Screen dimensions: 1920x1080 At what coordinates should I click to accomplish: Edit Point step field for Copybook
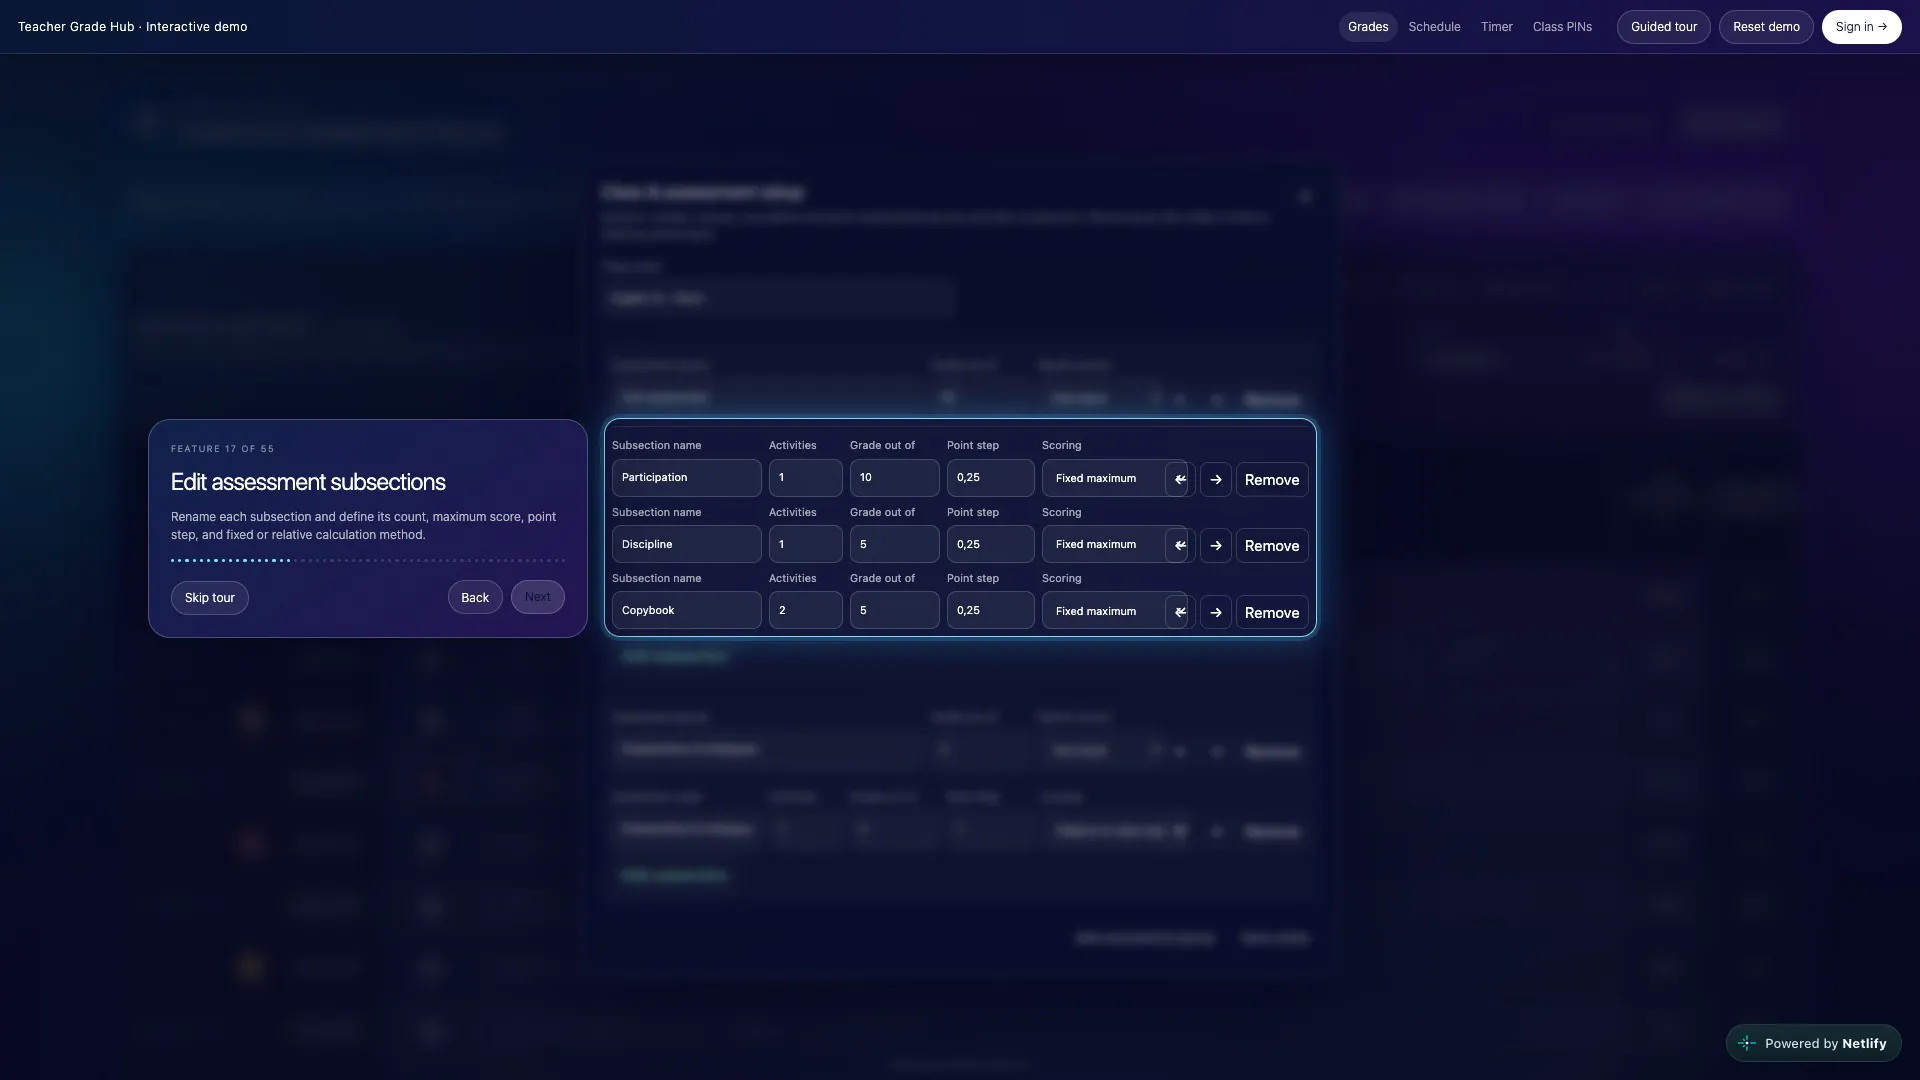tap(991, 610)
